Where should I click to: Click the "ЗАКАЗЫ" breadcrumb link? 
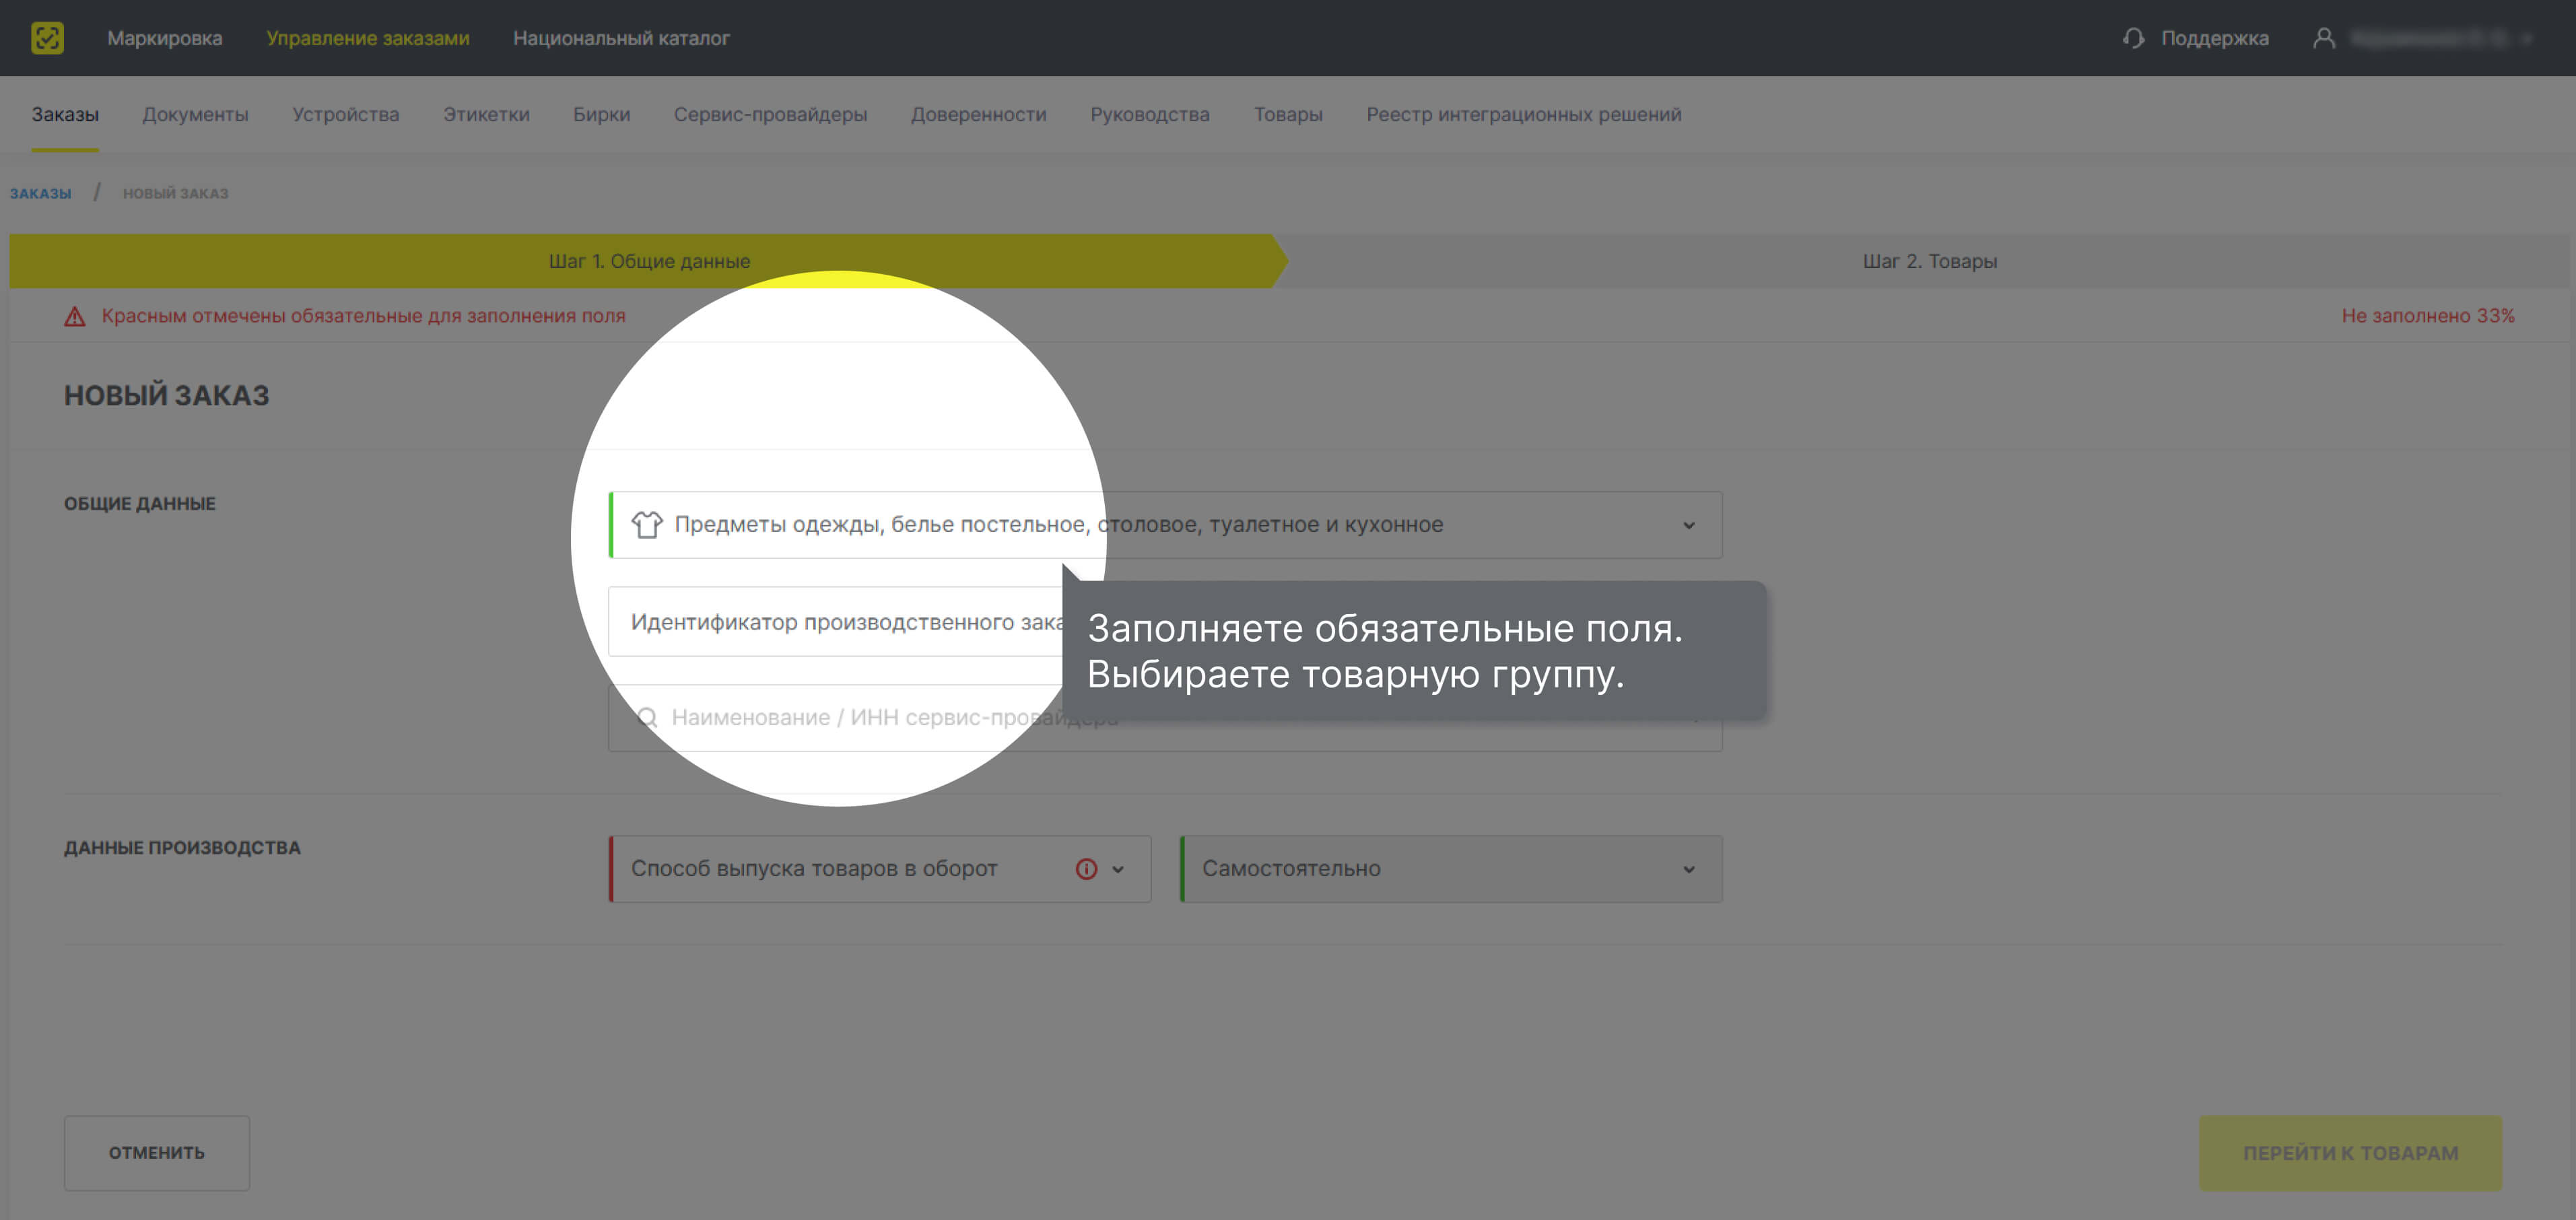pyautogui.click(x=40, y=193)
